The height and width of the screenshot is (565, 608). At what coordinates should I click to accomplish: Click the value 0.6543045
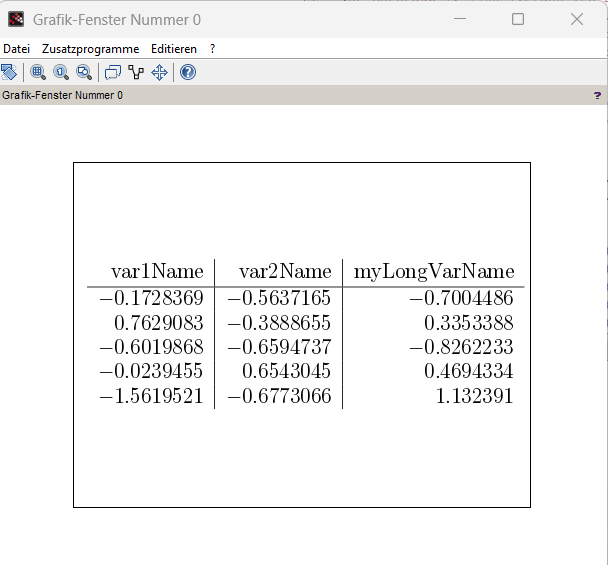coord(287,371)
